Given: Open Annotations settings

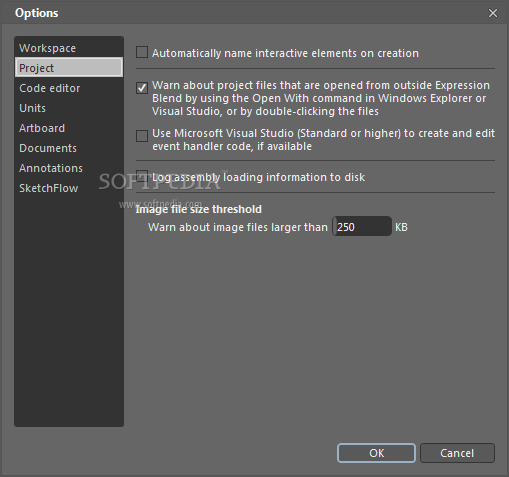Looking at the screenshot, I should 69,168.
